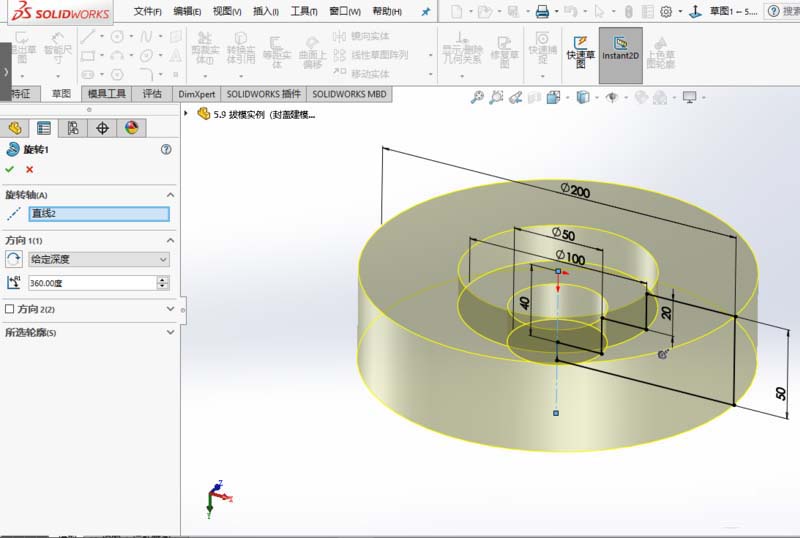Click the Previous View icon
The image size is (800, 538).
[515, 97]
